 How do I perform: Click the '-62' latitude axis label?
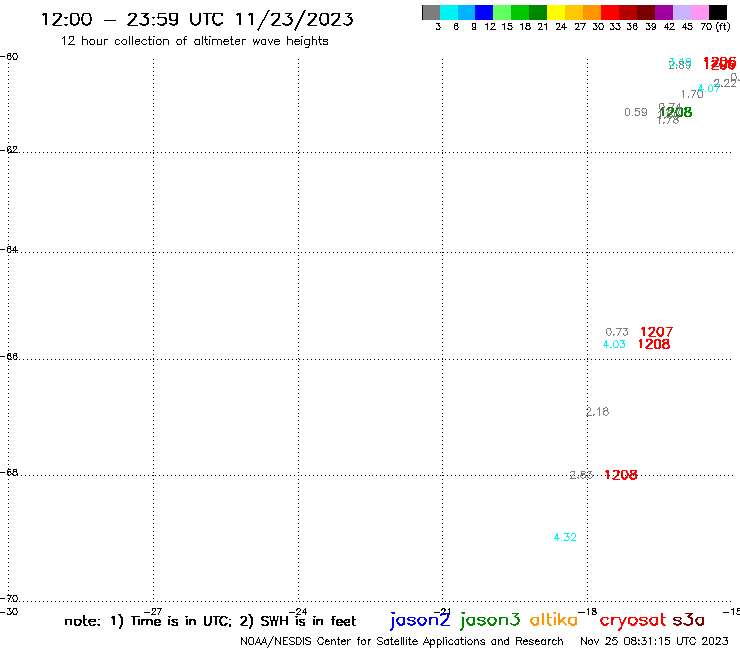pos(9,150)
